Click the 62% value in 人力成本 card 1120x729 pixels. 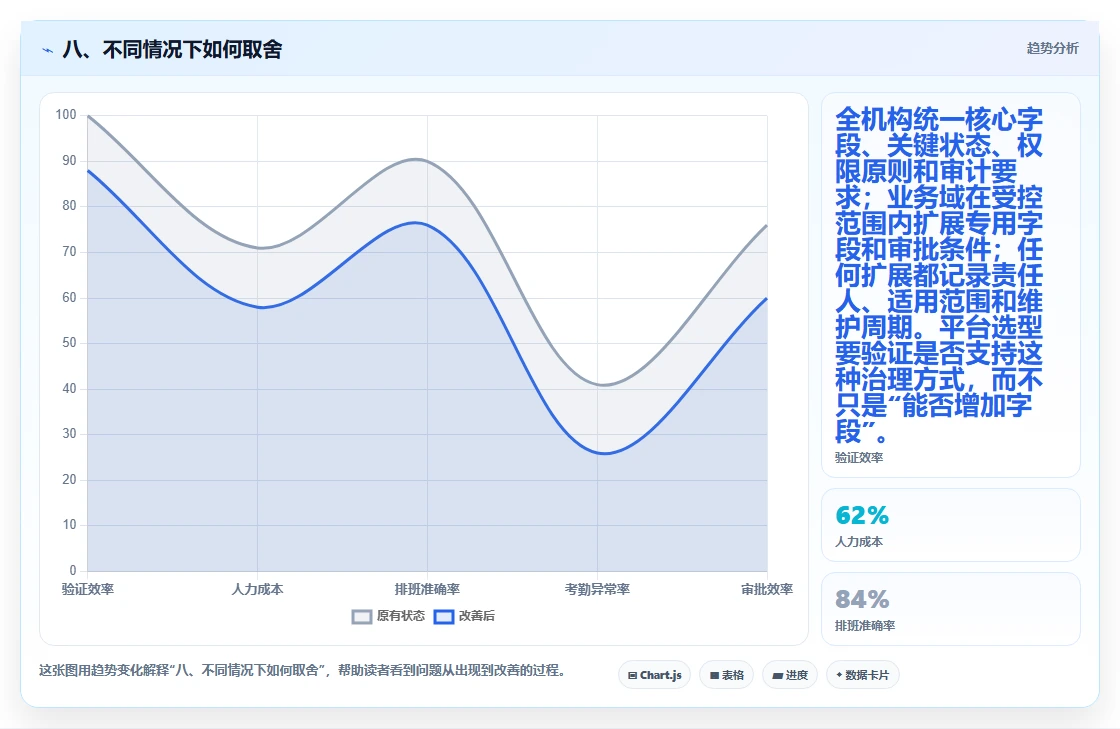pos(862,515)
